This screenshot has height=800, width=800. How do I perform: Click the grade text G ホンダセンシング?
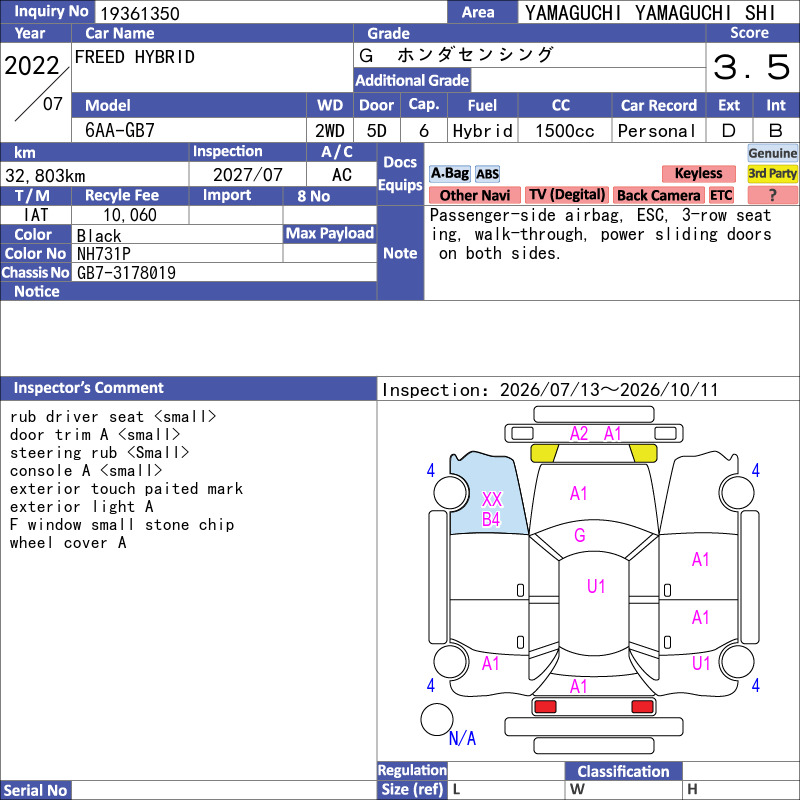(x=456, y=55)
